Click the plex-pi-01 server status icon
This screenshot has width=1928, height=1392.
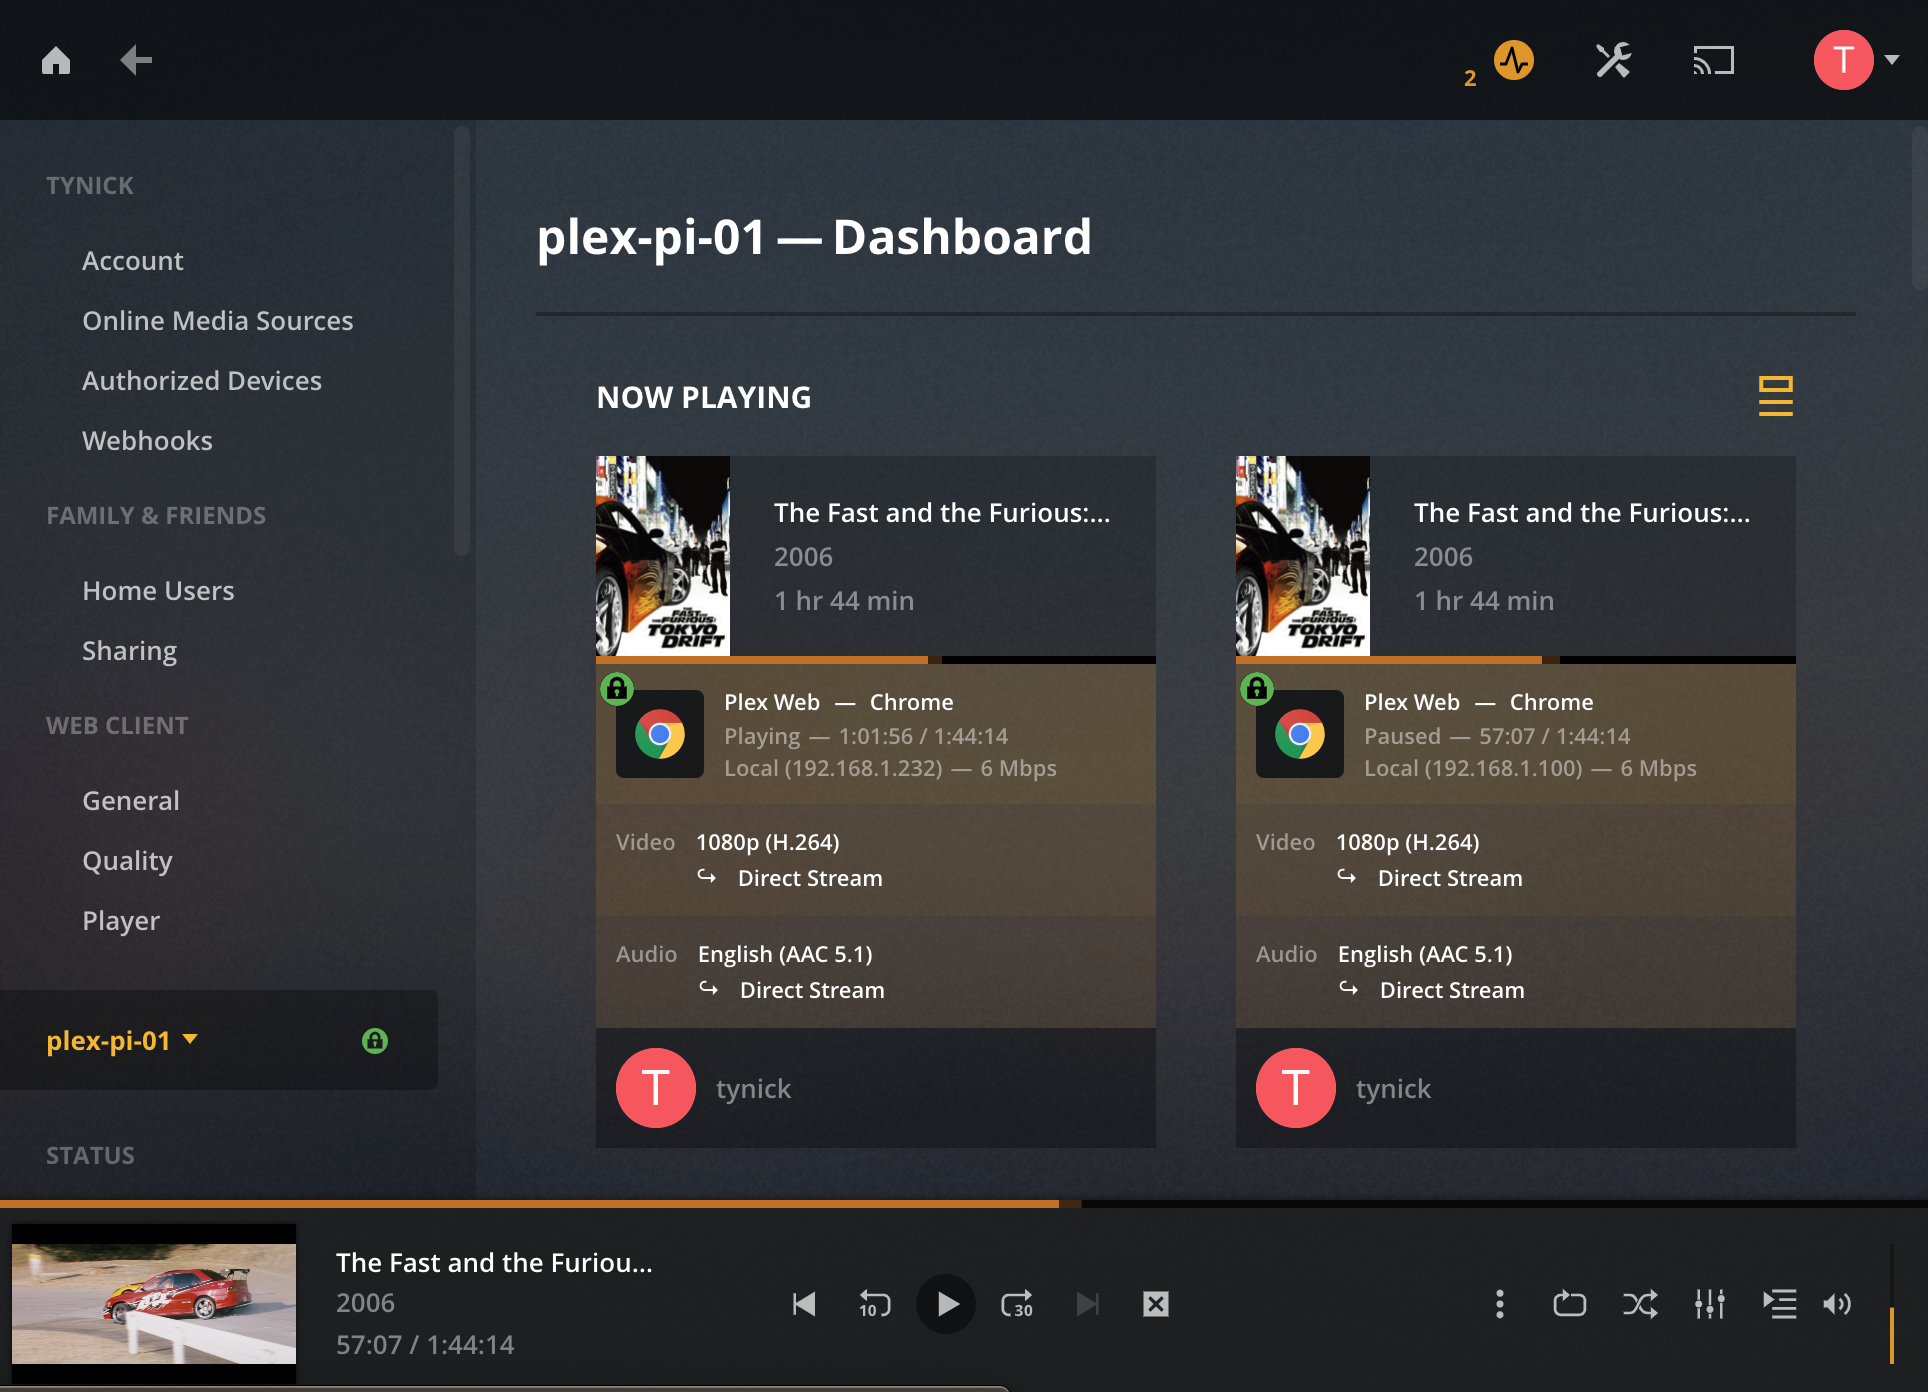point(377,1040)
